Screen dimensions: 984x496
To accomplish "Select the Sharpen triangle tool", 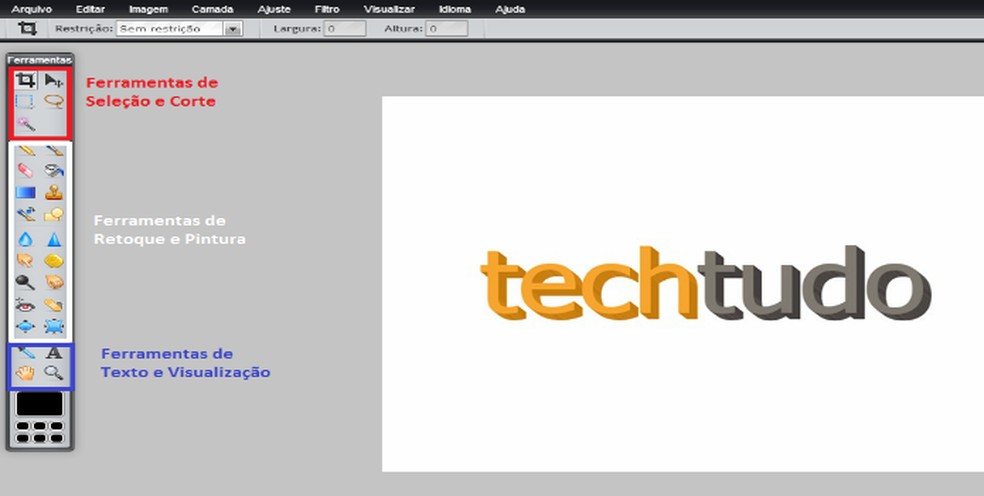I will [54, 239].
